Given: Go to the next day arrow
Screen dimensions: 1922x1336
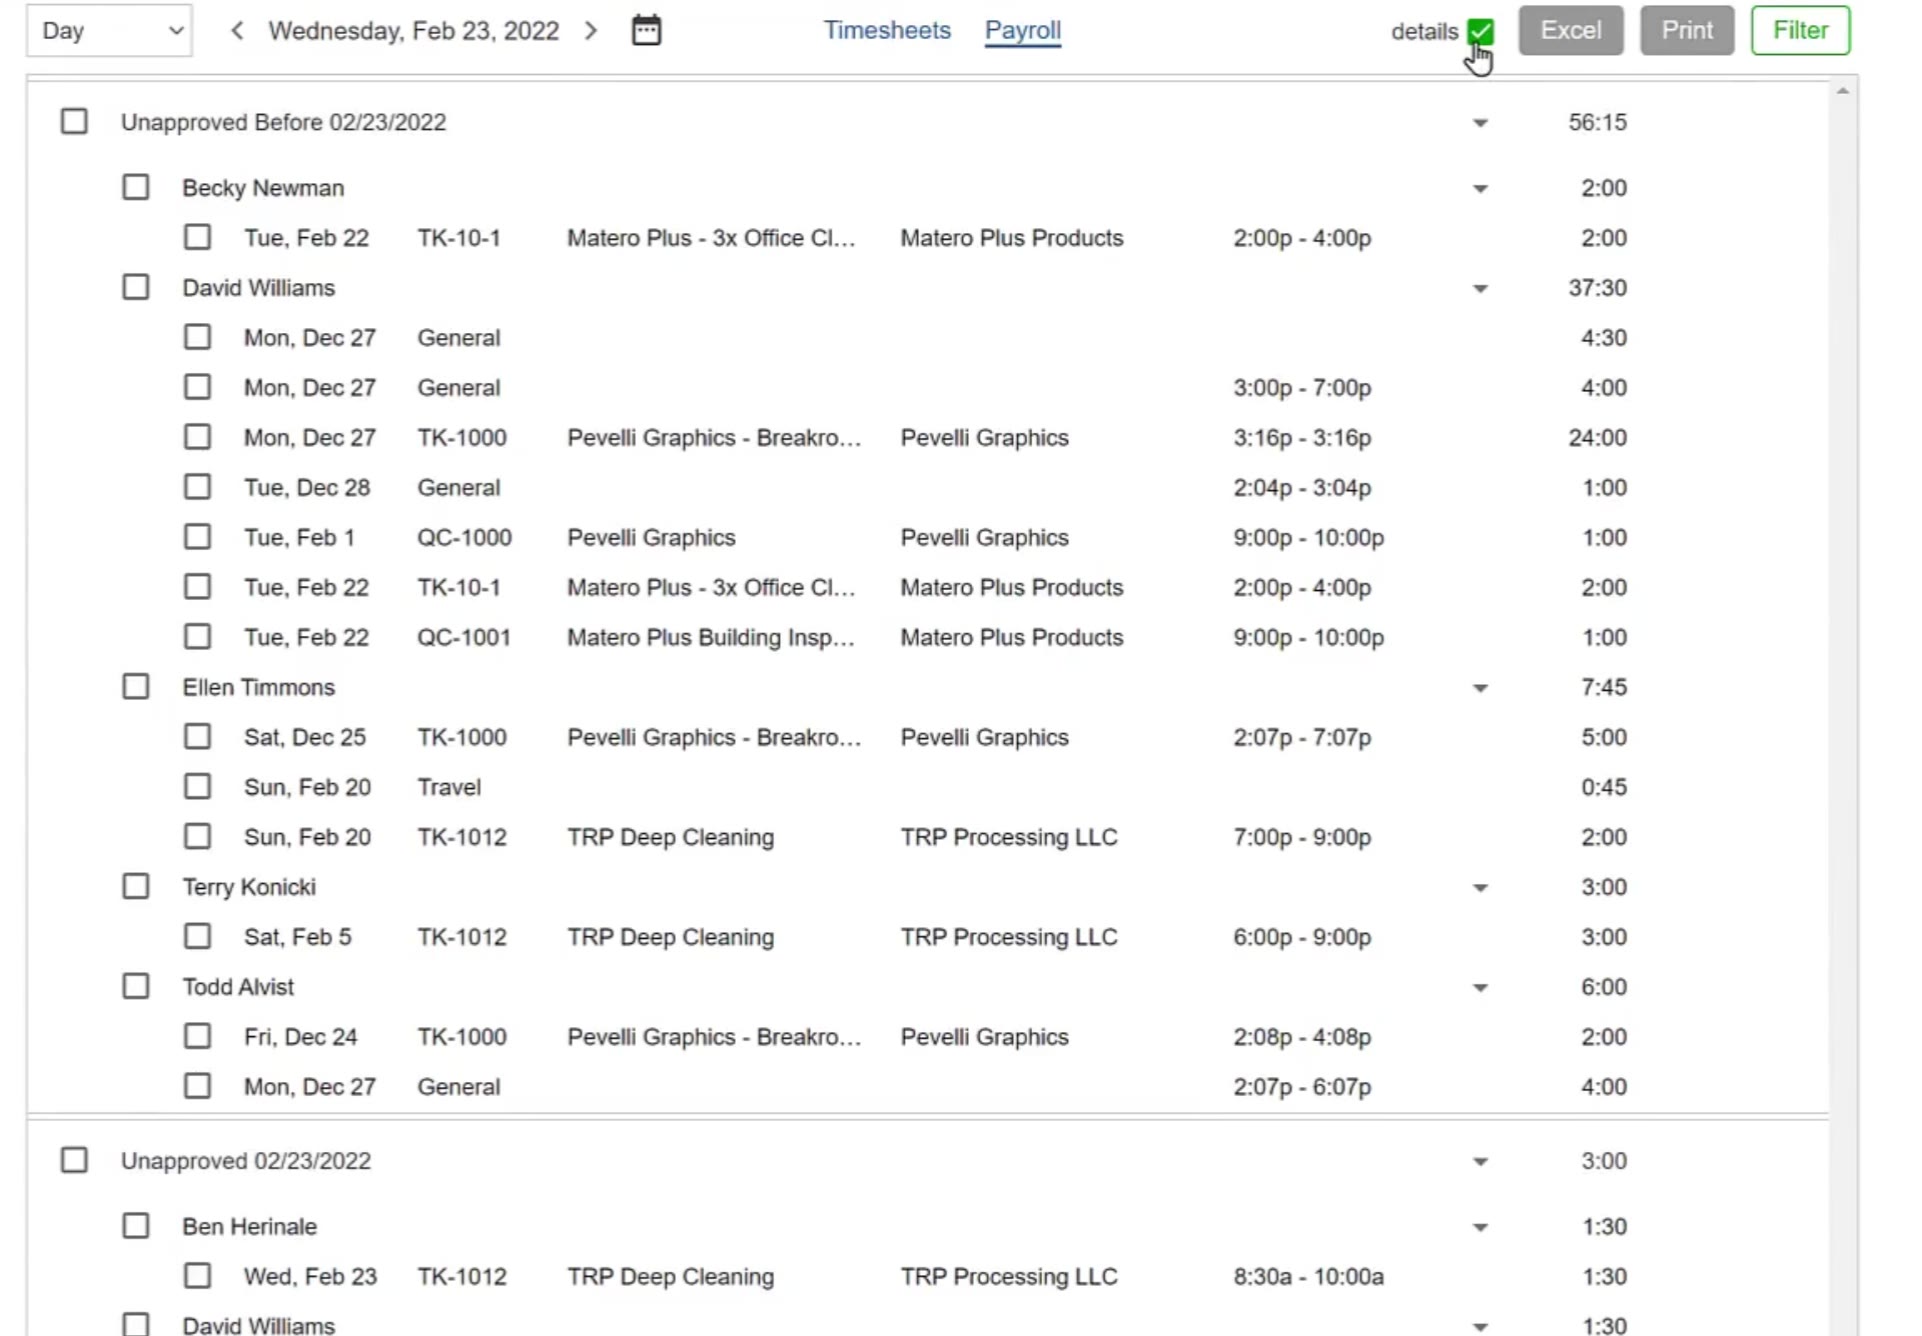Looking at the screenshot, I should (x=591, y=31).
